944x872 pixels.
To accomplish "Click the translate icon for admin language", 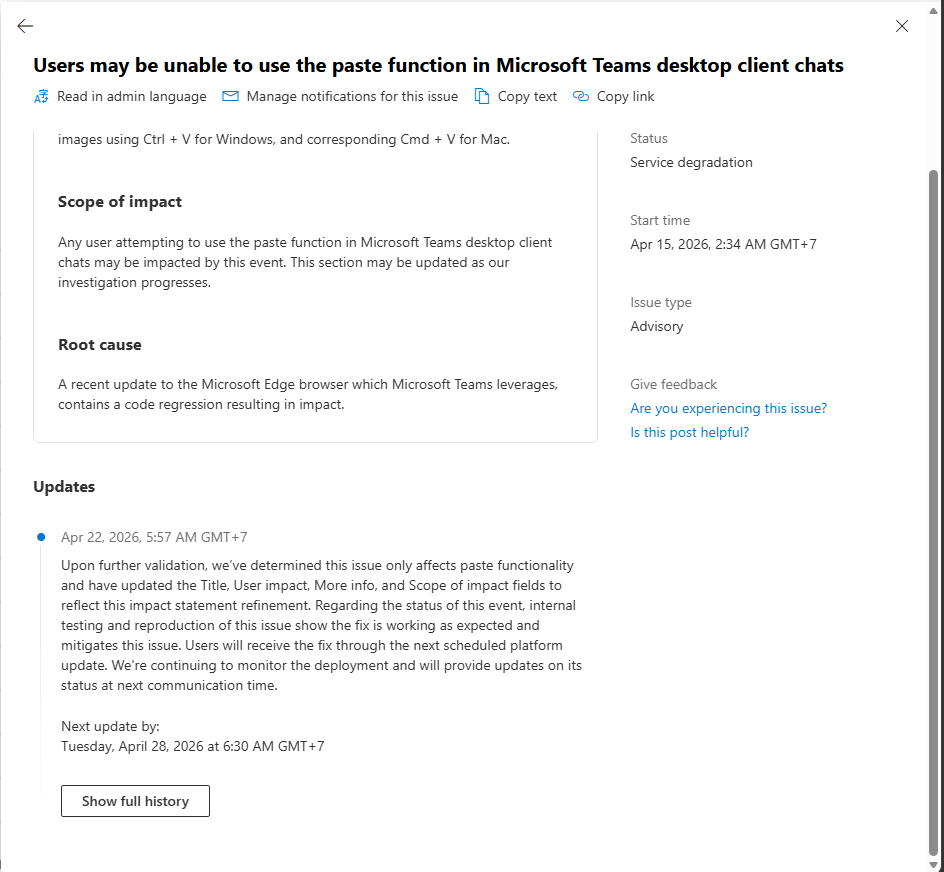I will pyautogui.click(x=41, y=96).
